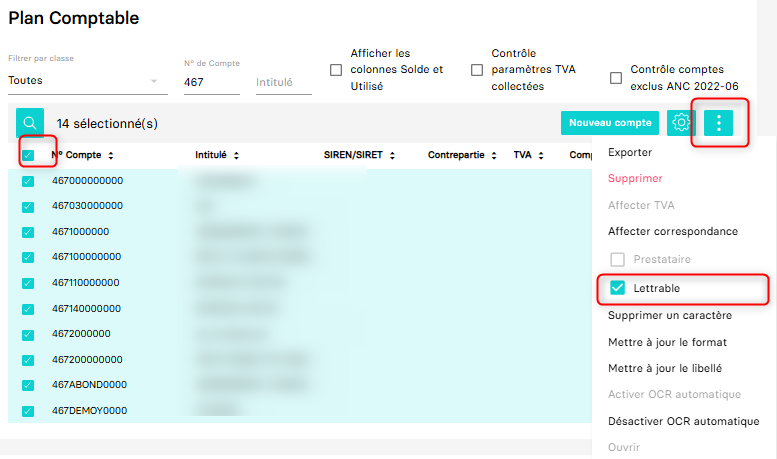Check Contrôle paramètres TVA collectées

[477, 70]
